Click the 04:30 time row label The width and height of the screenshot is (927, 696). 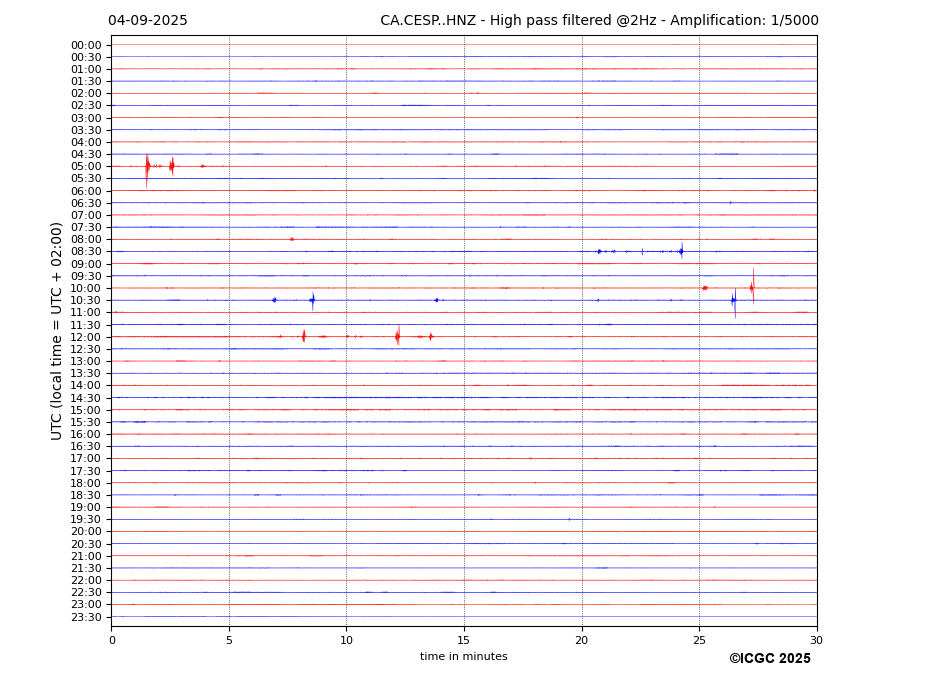[86, 154]
